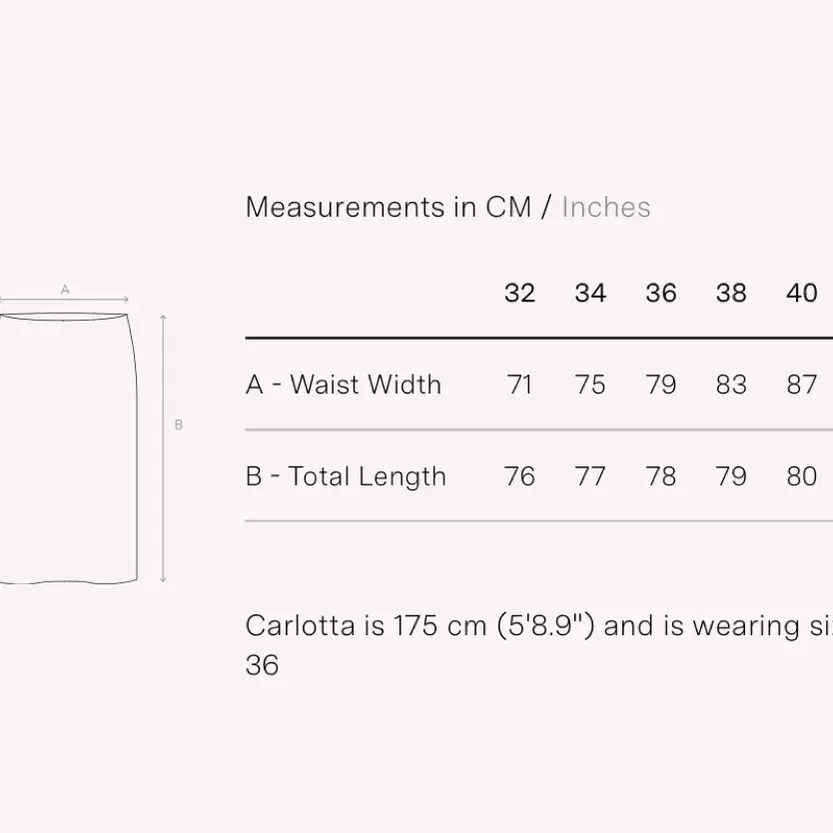
Task: Click the B - Total Length row label
Action: click(x=346, y=477)
